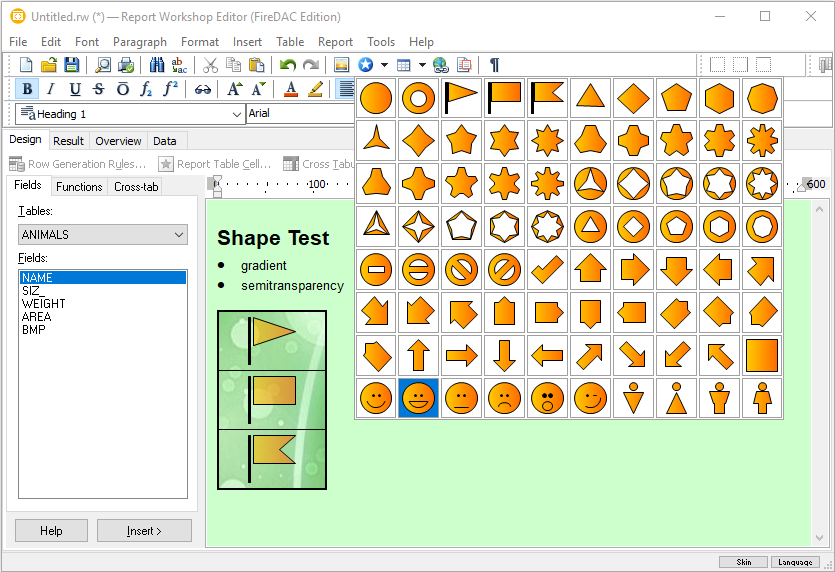Screen dimensions: 835x572
Task: Pick the plain square shape
Action: 762,355
